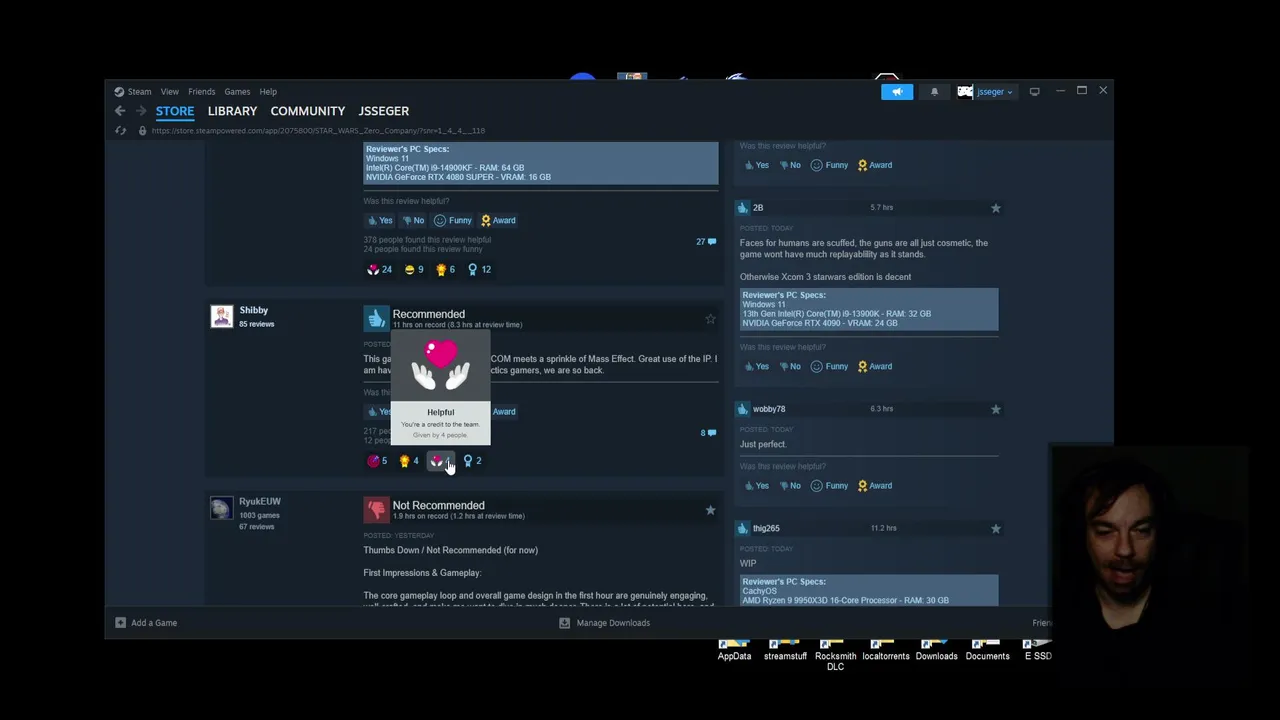Screen dimensions: 1280x720
Task: Open the Documents desktop folder
Action: click(987, 649)
